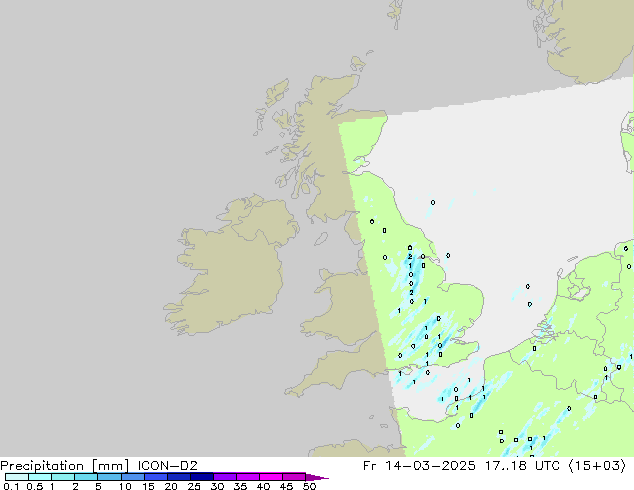Click the legend value "25"
Viewport: 634px width, 490px height.
pos(194,486)
